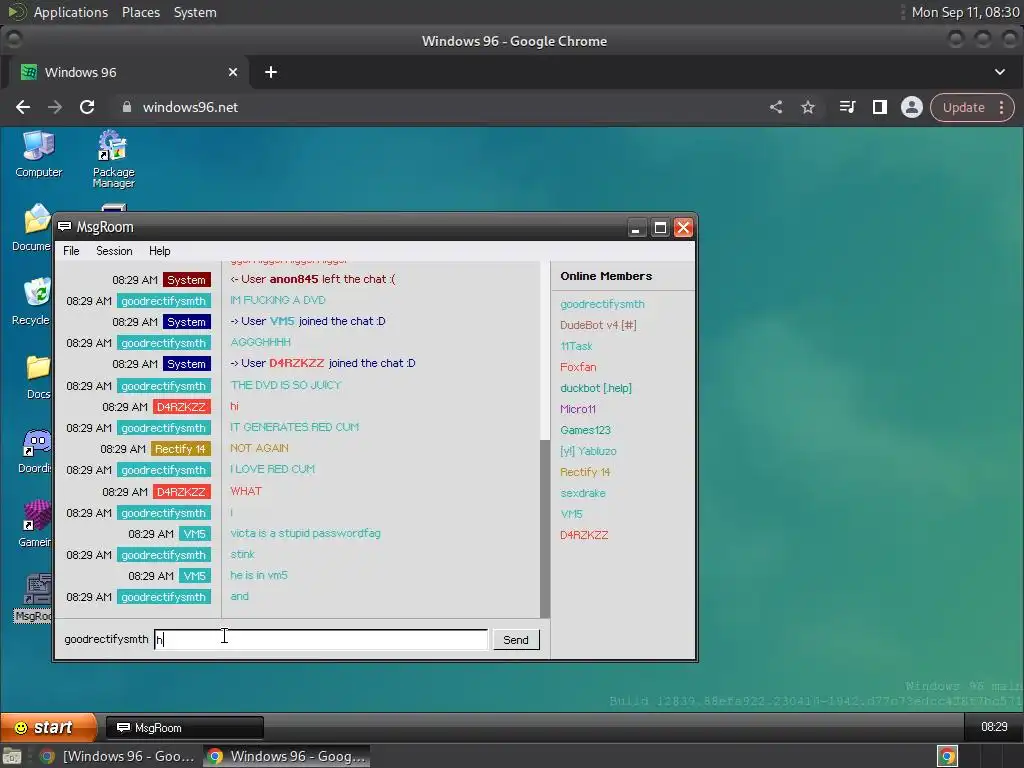This screenshot has width=1024, height=768.
Task: Focus the chat message input field
Action: click(321, 639)
